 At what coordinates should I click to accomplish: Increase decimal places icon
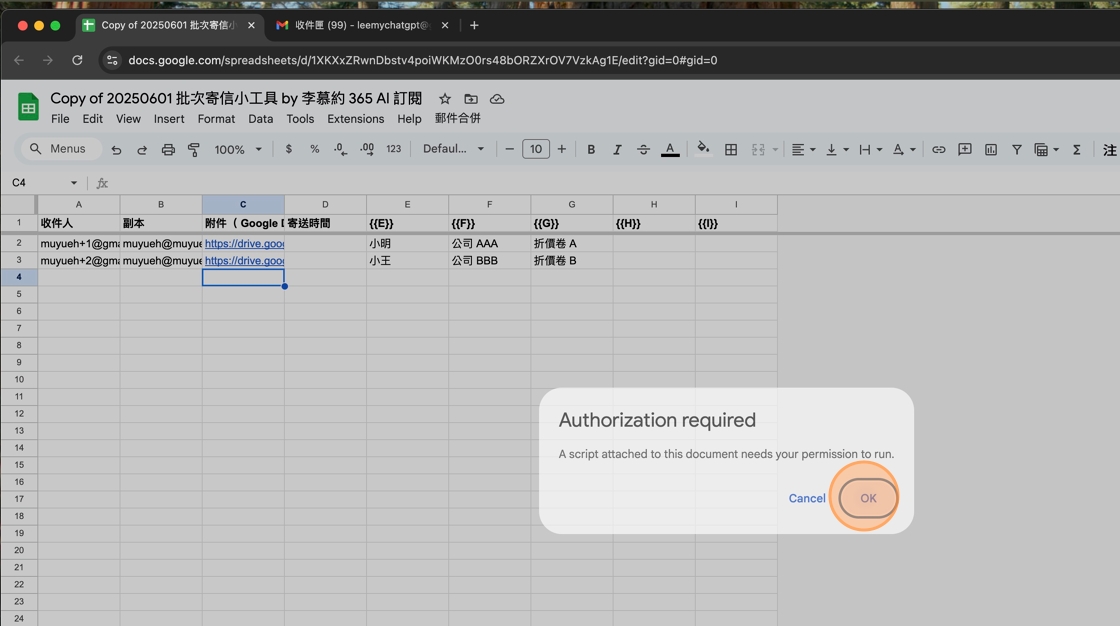(367, 149)
